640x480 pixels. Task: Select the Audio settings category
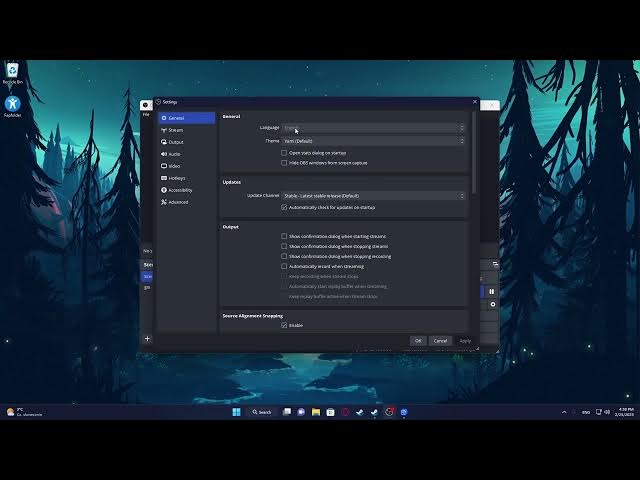(174, 154)
